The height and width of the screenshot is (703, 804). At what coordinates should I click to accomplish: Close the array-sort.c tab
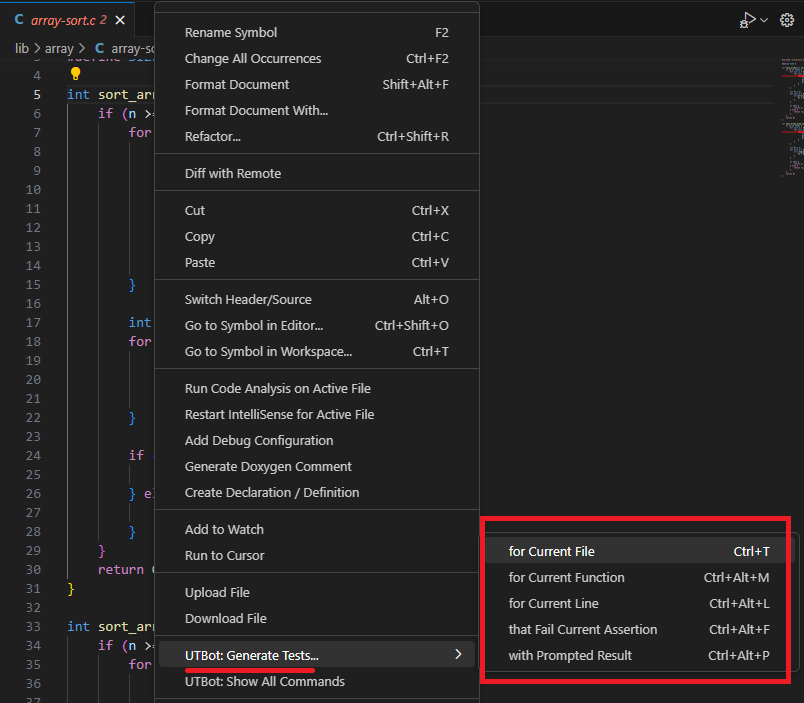tap(120, 20)
